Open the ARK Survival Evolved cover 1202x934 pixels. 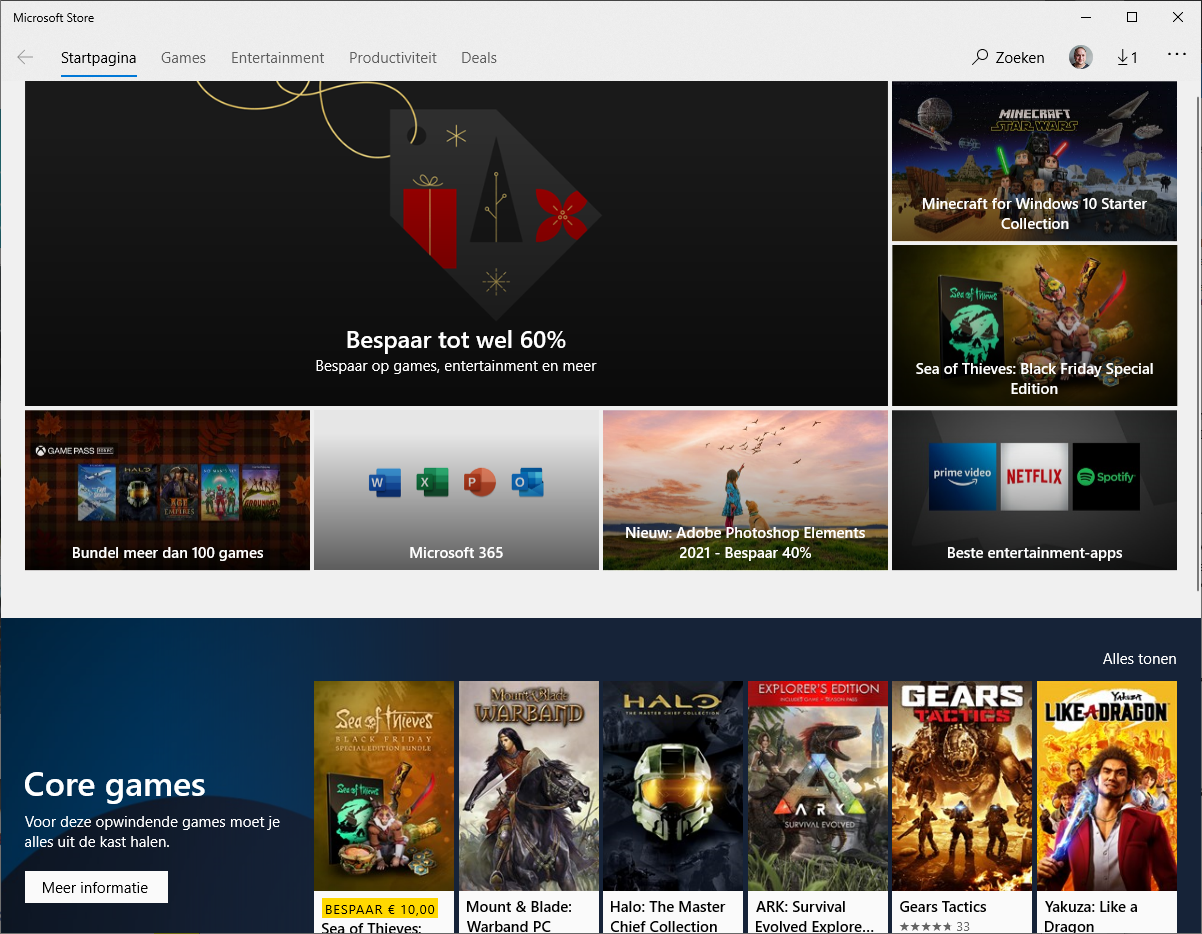[818, 786]
